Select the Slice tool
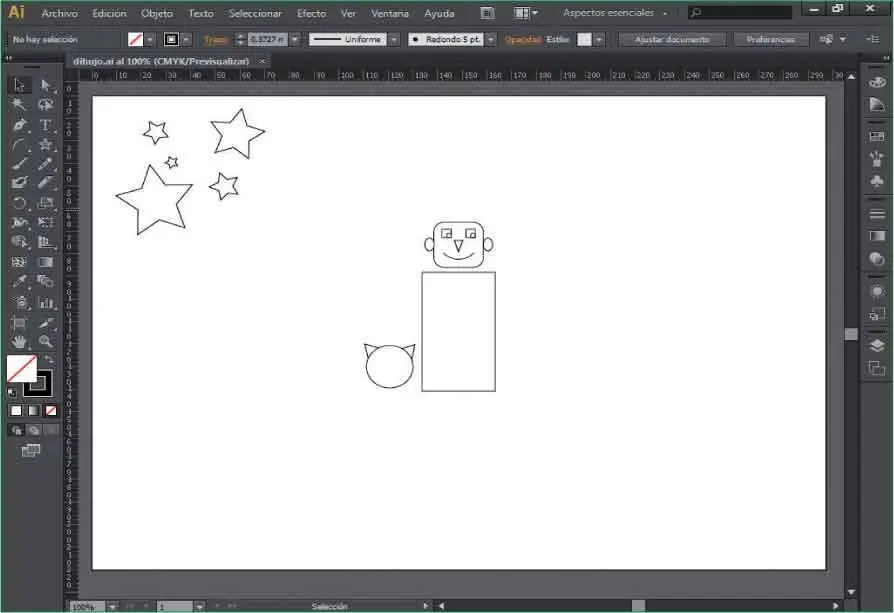 pos(46,322)
